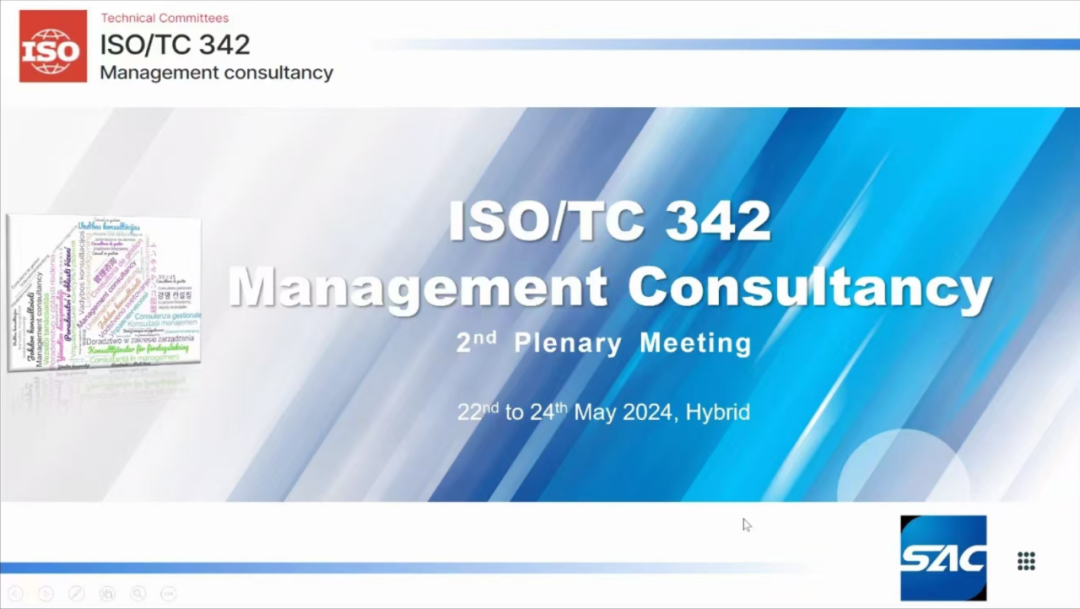Click the red ISO logo
This screenshot has width=1080, height=609.
[x=53, y=46]
